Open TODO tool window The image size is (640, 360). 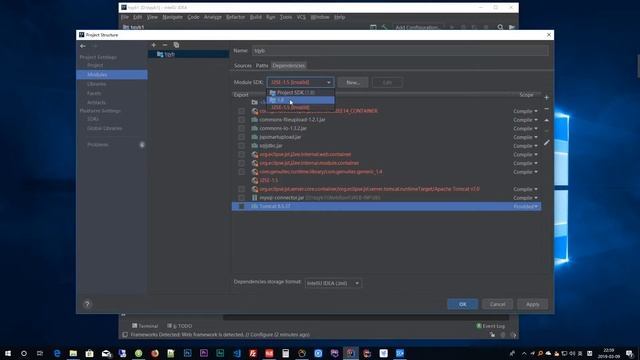[x=180, y=326]
